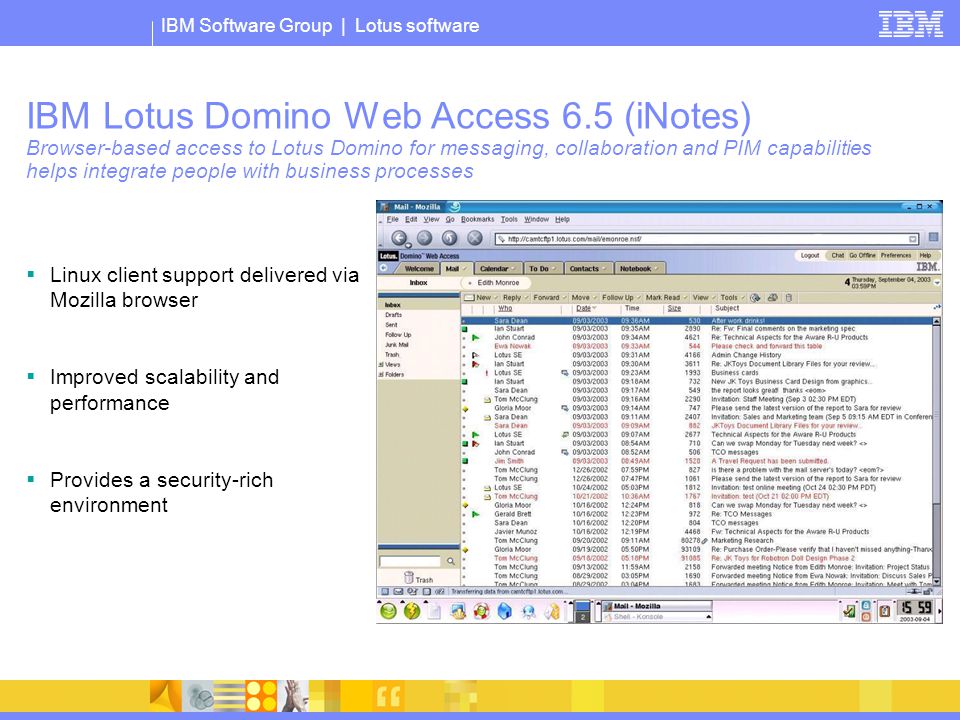Sort messages by the Size column header
The height and width of the screenshot is (720, 960).
[x=674, y=309]
